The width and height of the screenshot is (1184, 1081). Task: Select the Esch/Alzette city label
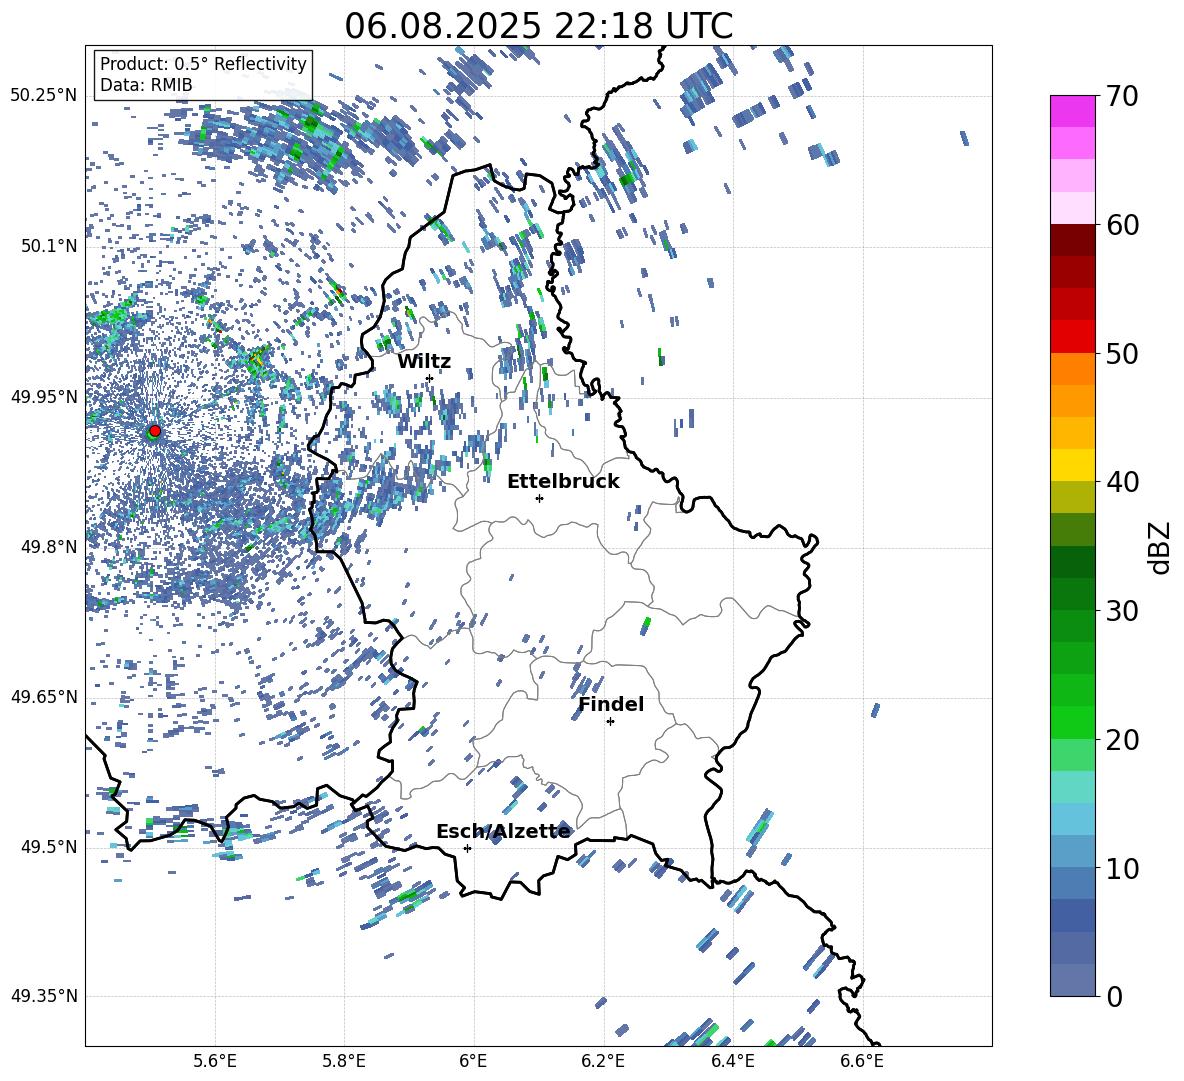[503, 831]
